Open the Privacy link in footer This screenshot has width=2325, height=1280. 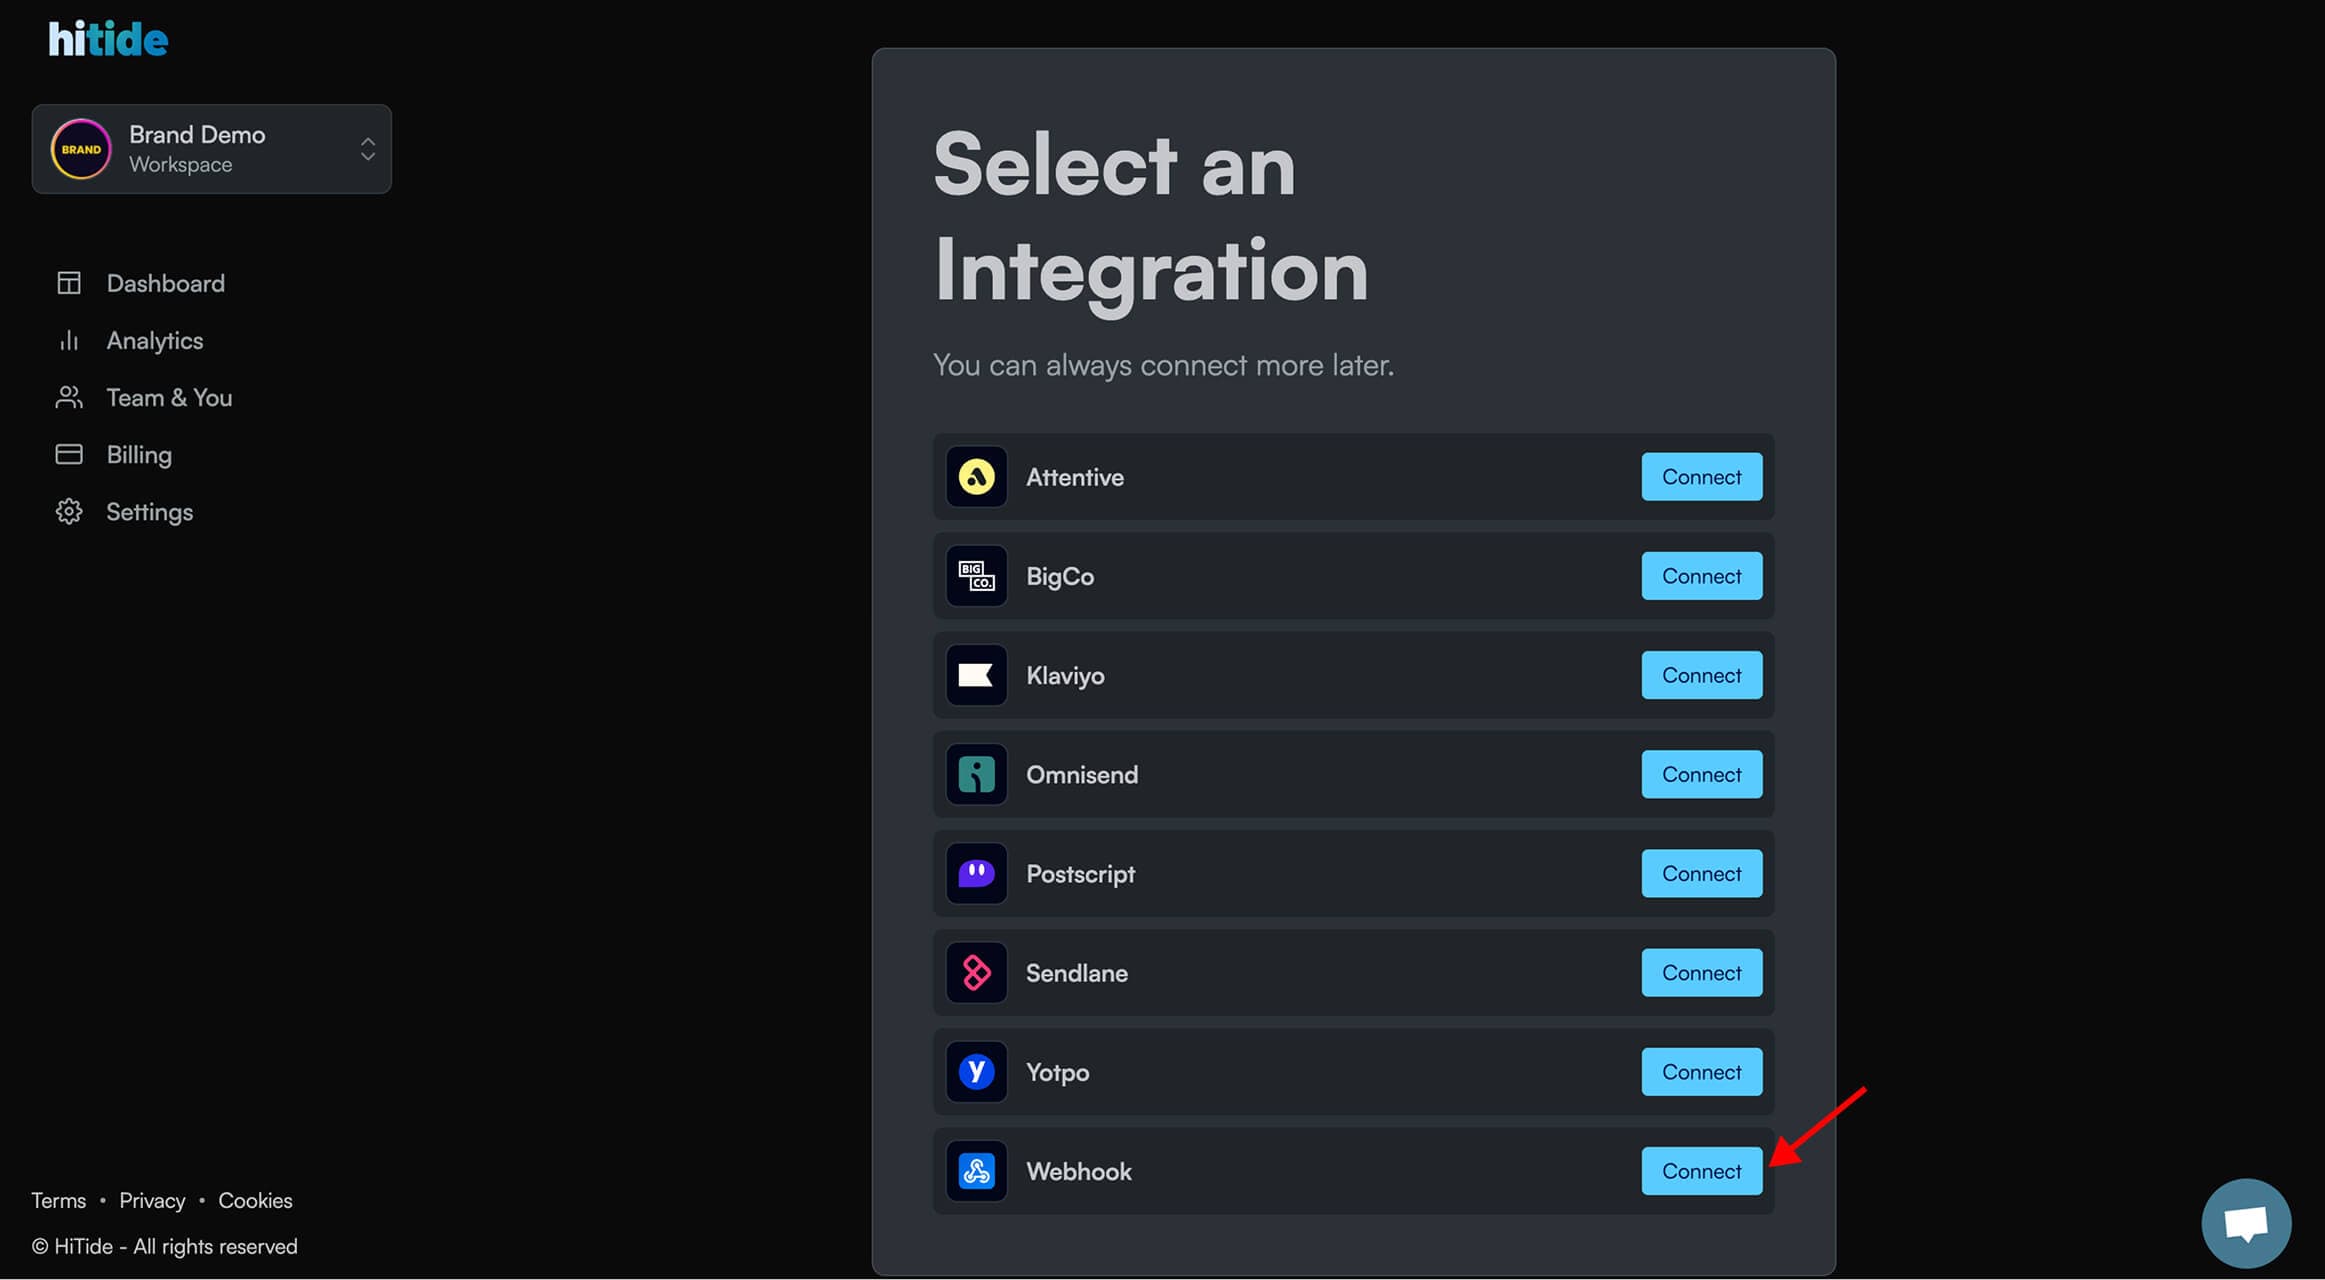152,1200
